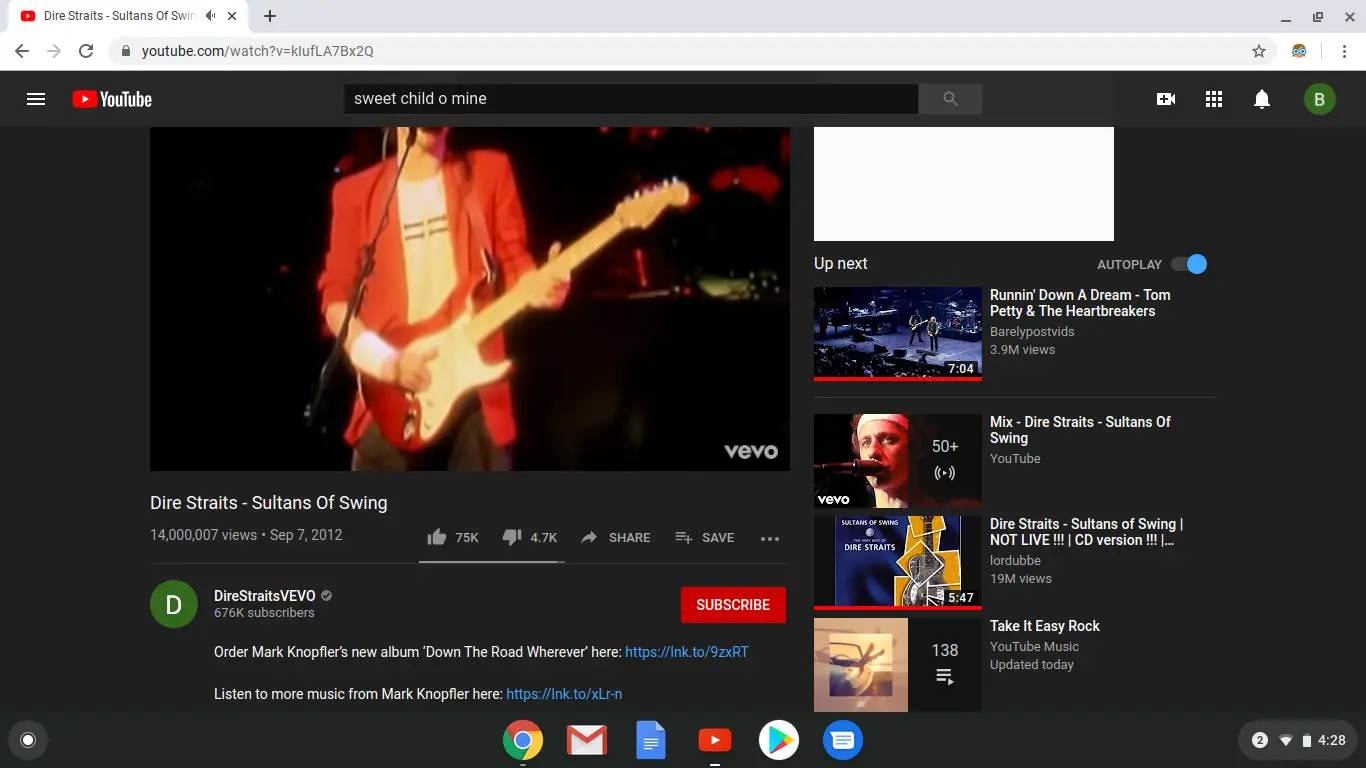Open notification count badge 2
1366x768 pixels.
pyautogui.click(x=1260, y=741)
